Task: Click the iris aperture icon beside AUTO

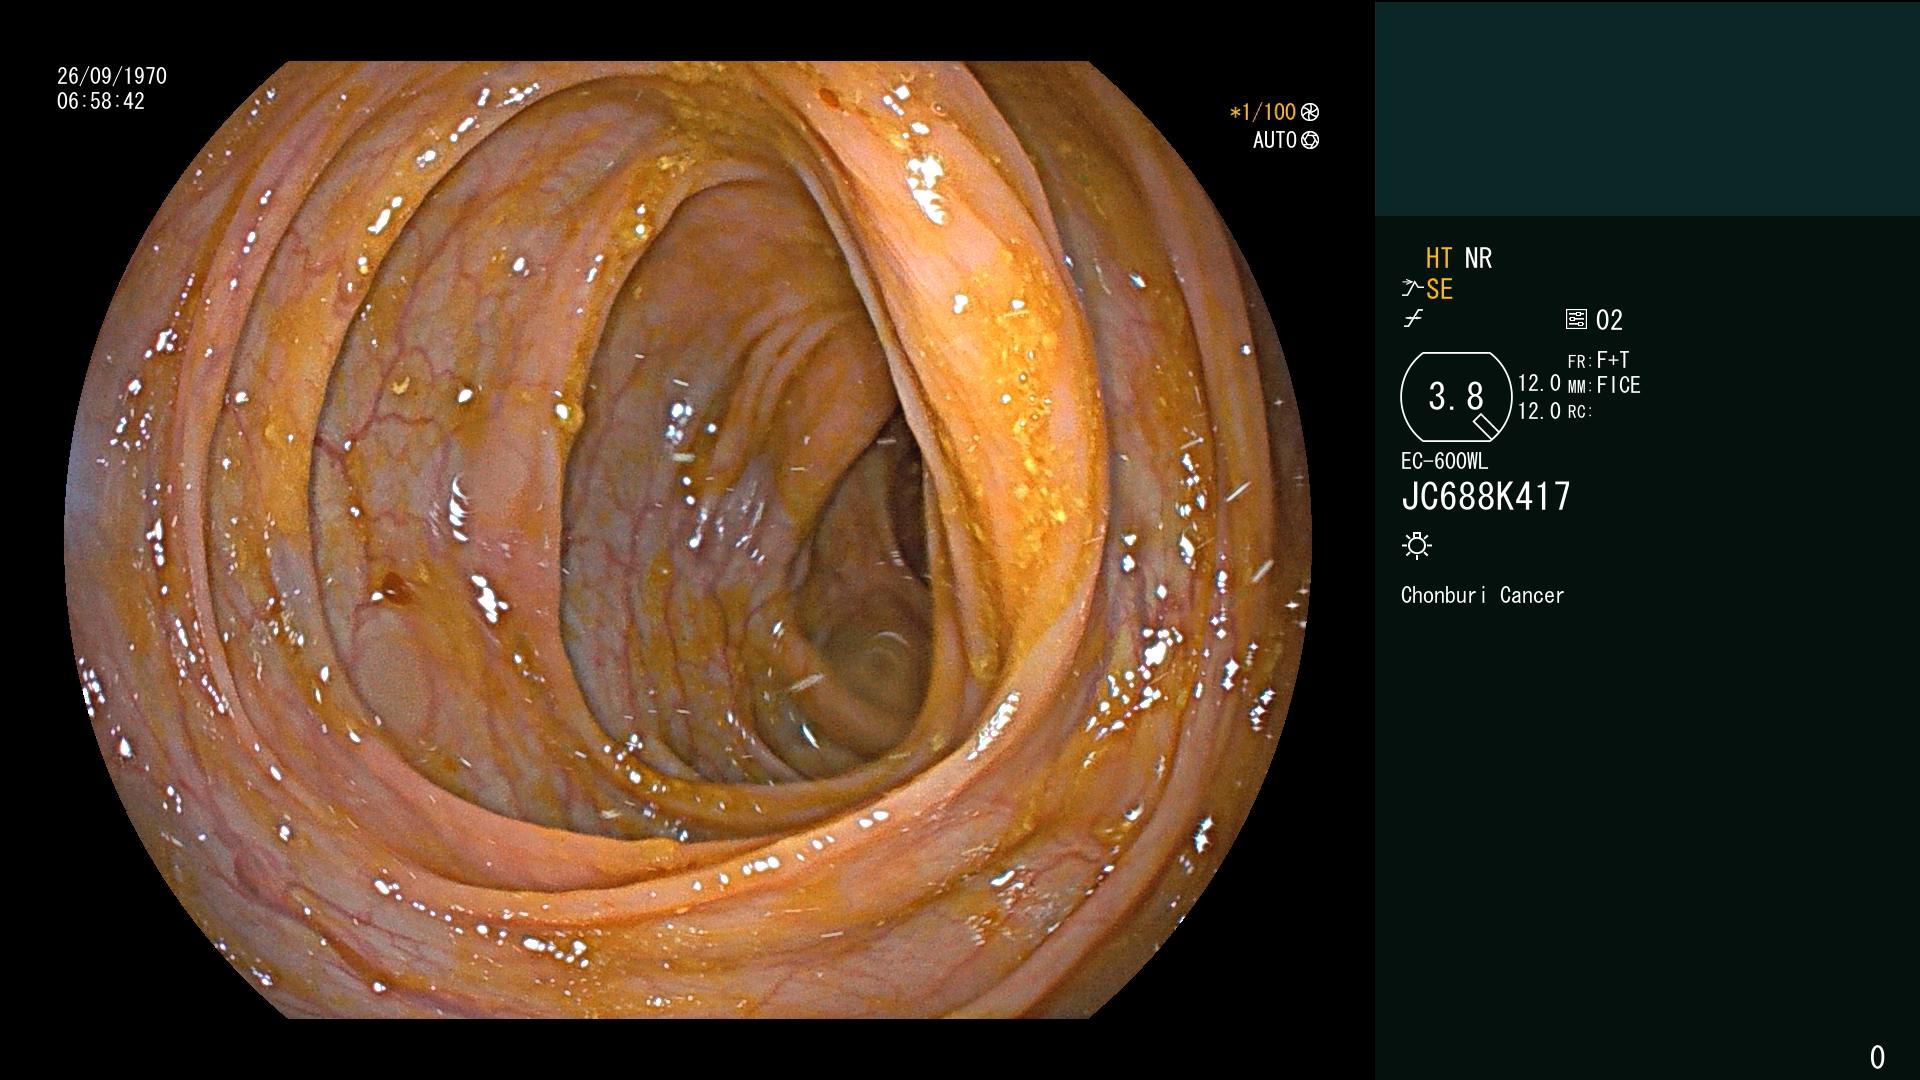Action: pos(1310,141)
